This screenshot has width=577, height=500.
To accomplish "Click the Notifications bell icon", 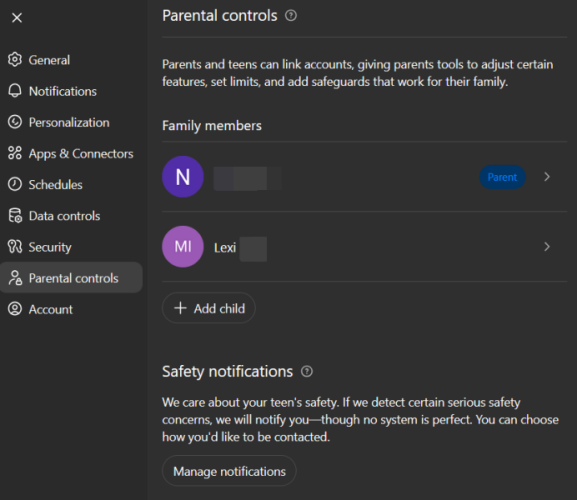I will coord(15,91).
